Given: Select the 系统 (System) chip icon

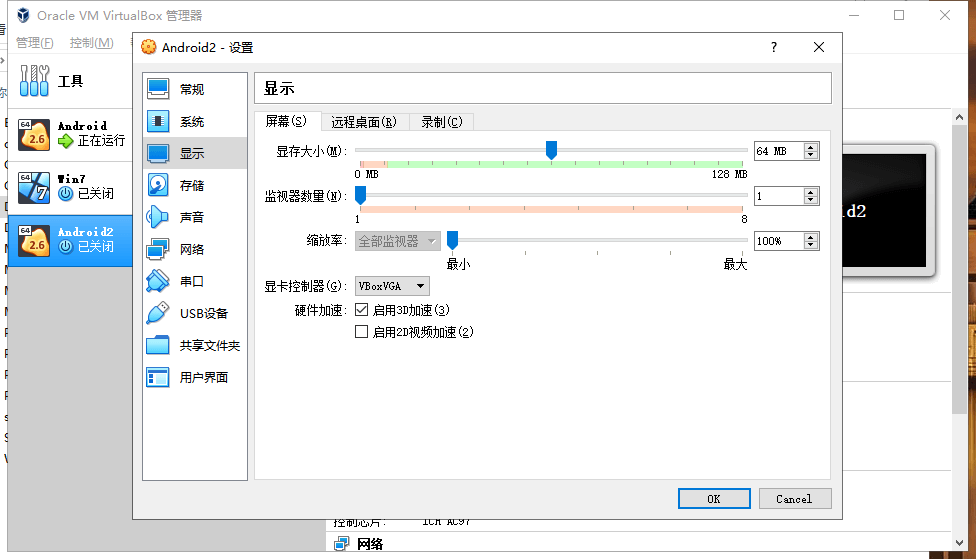Looking at the screenshot, I should tap(158, 121).
